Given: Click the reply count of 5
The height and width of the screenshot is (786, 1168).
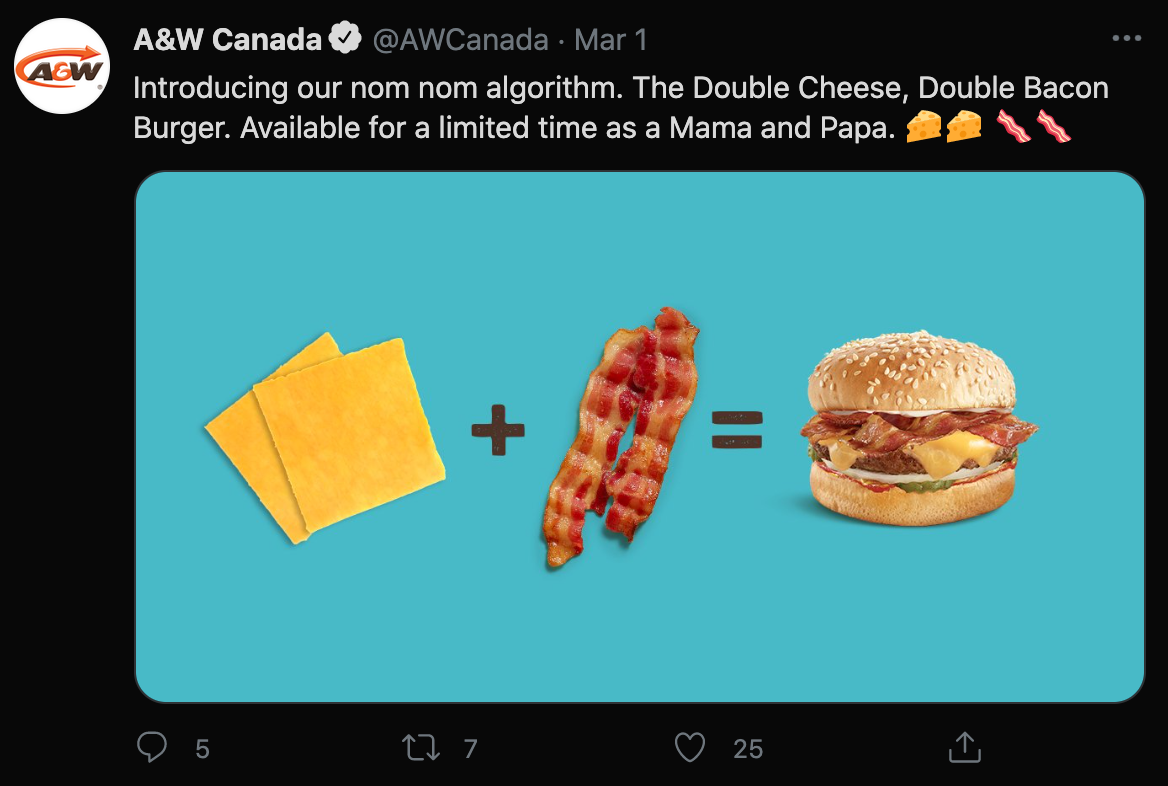Looking at the screenshot, I should 202,749.
